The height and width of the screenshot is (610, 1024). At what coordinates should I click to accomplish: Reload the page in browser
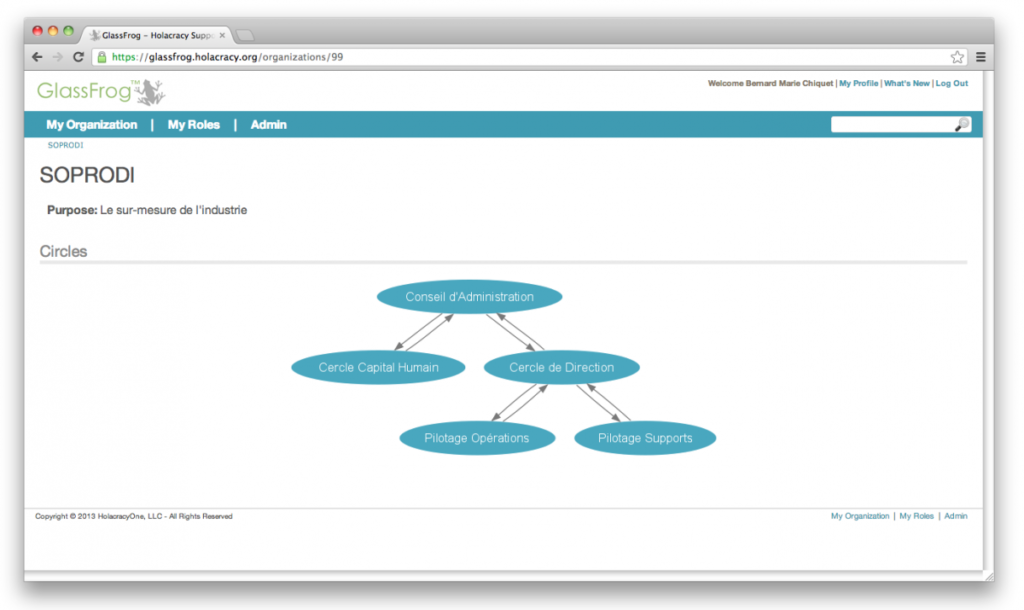(78, 57)
